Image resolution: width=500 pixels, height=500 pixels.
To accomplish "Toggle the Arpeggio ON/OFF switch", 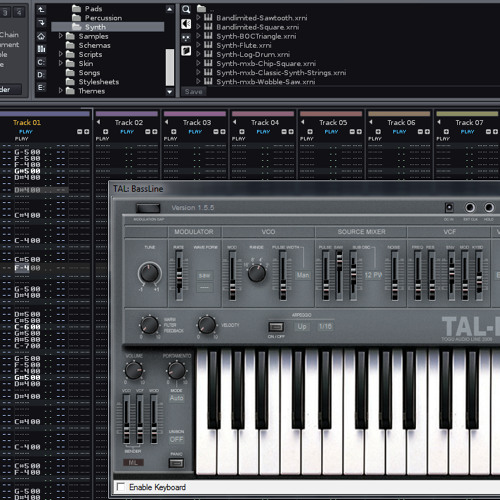I will [276, 326].
